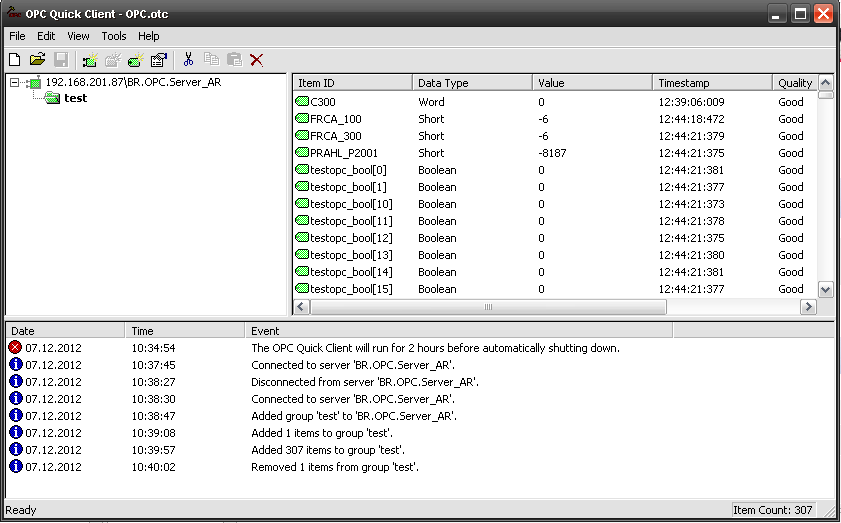
Task: Select the testopc_bool[15] item
Action: click(351, 289)
